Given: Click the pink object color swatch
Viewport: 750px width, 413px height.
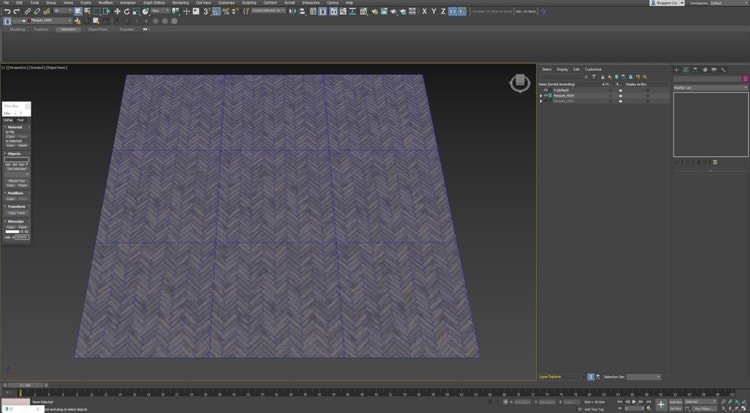Looking at the screenshot, I should tap(745, 78).
